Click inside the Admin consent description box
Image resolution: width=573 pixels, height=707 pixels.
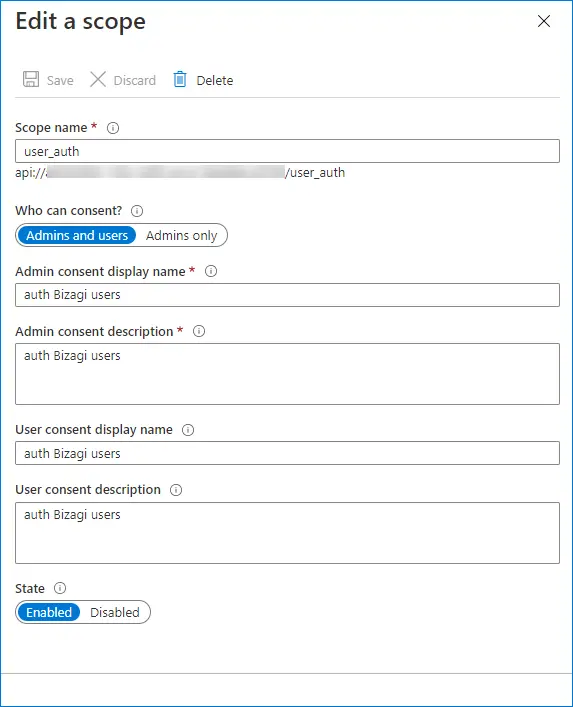(287, 374)
